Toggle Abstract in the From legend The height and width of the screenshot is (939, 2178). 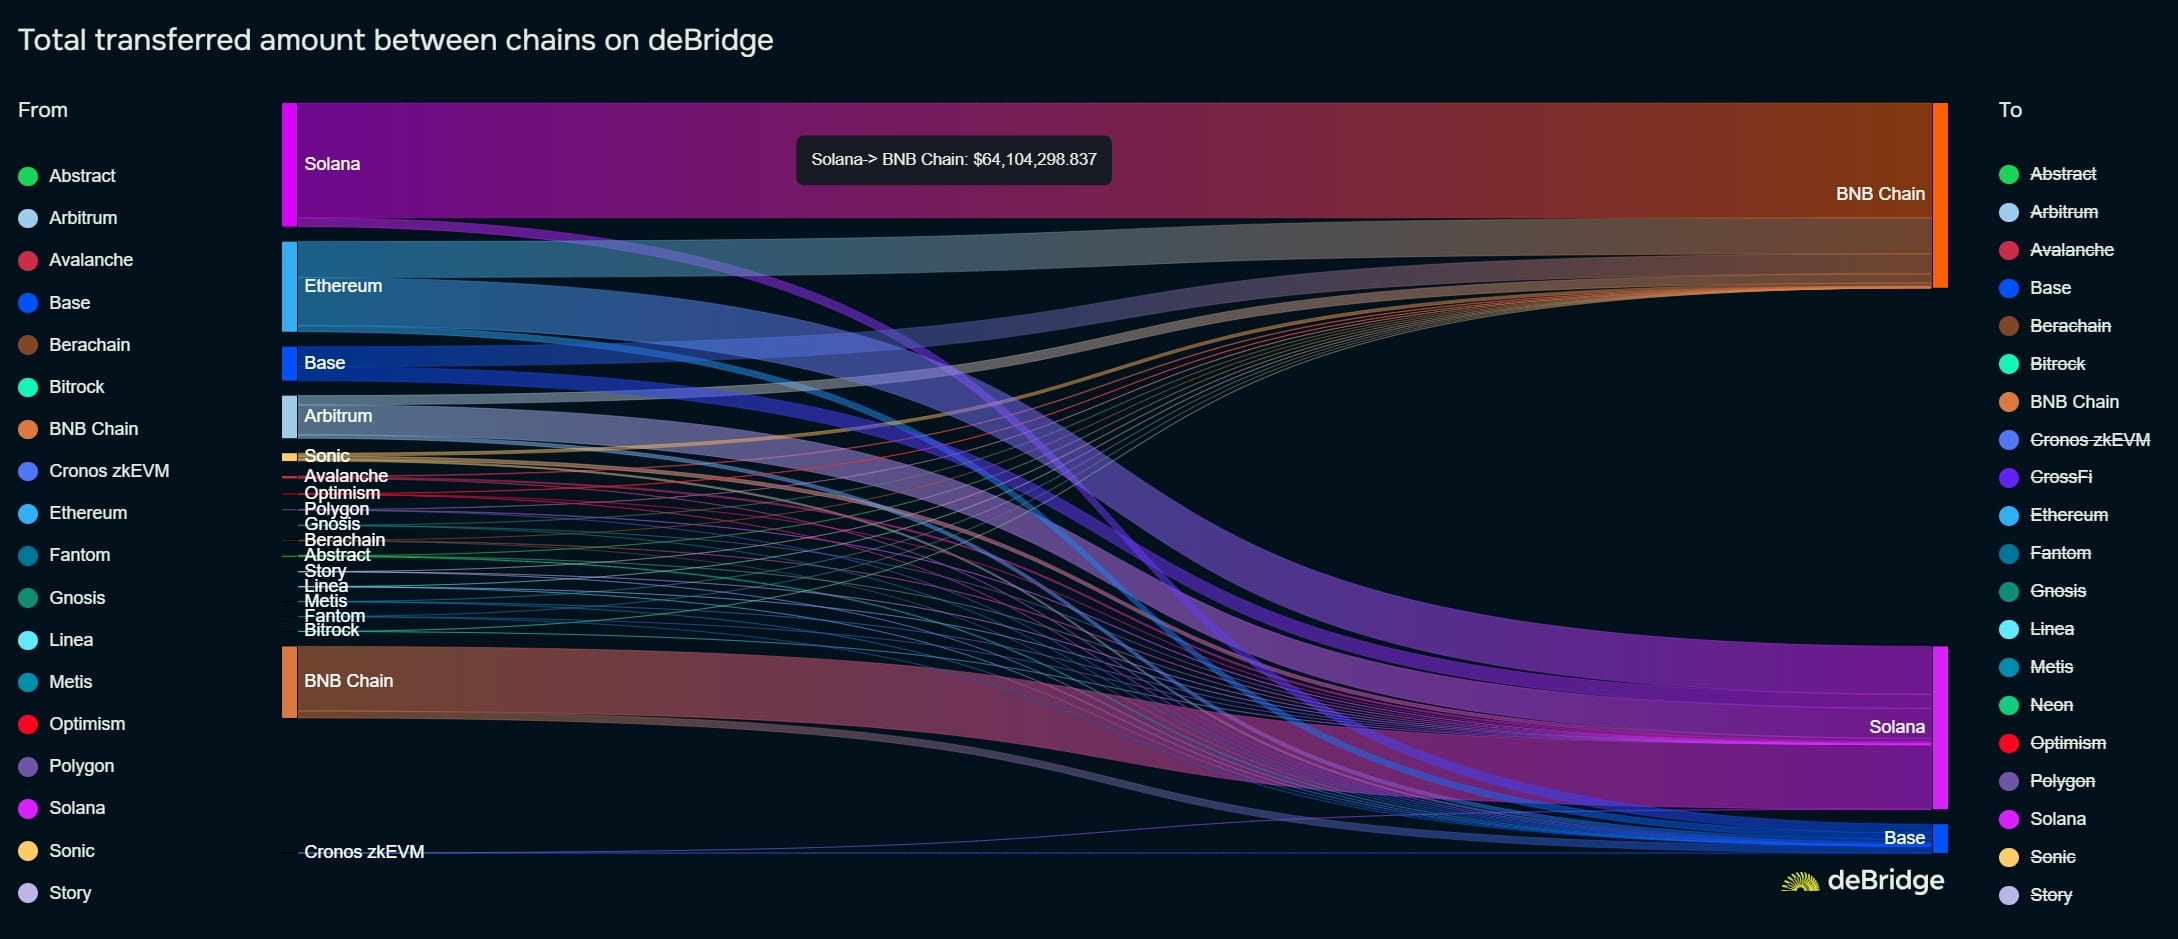tap(67, 176)
